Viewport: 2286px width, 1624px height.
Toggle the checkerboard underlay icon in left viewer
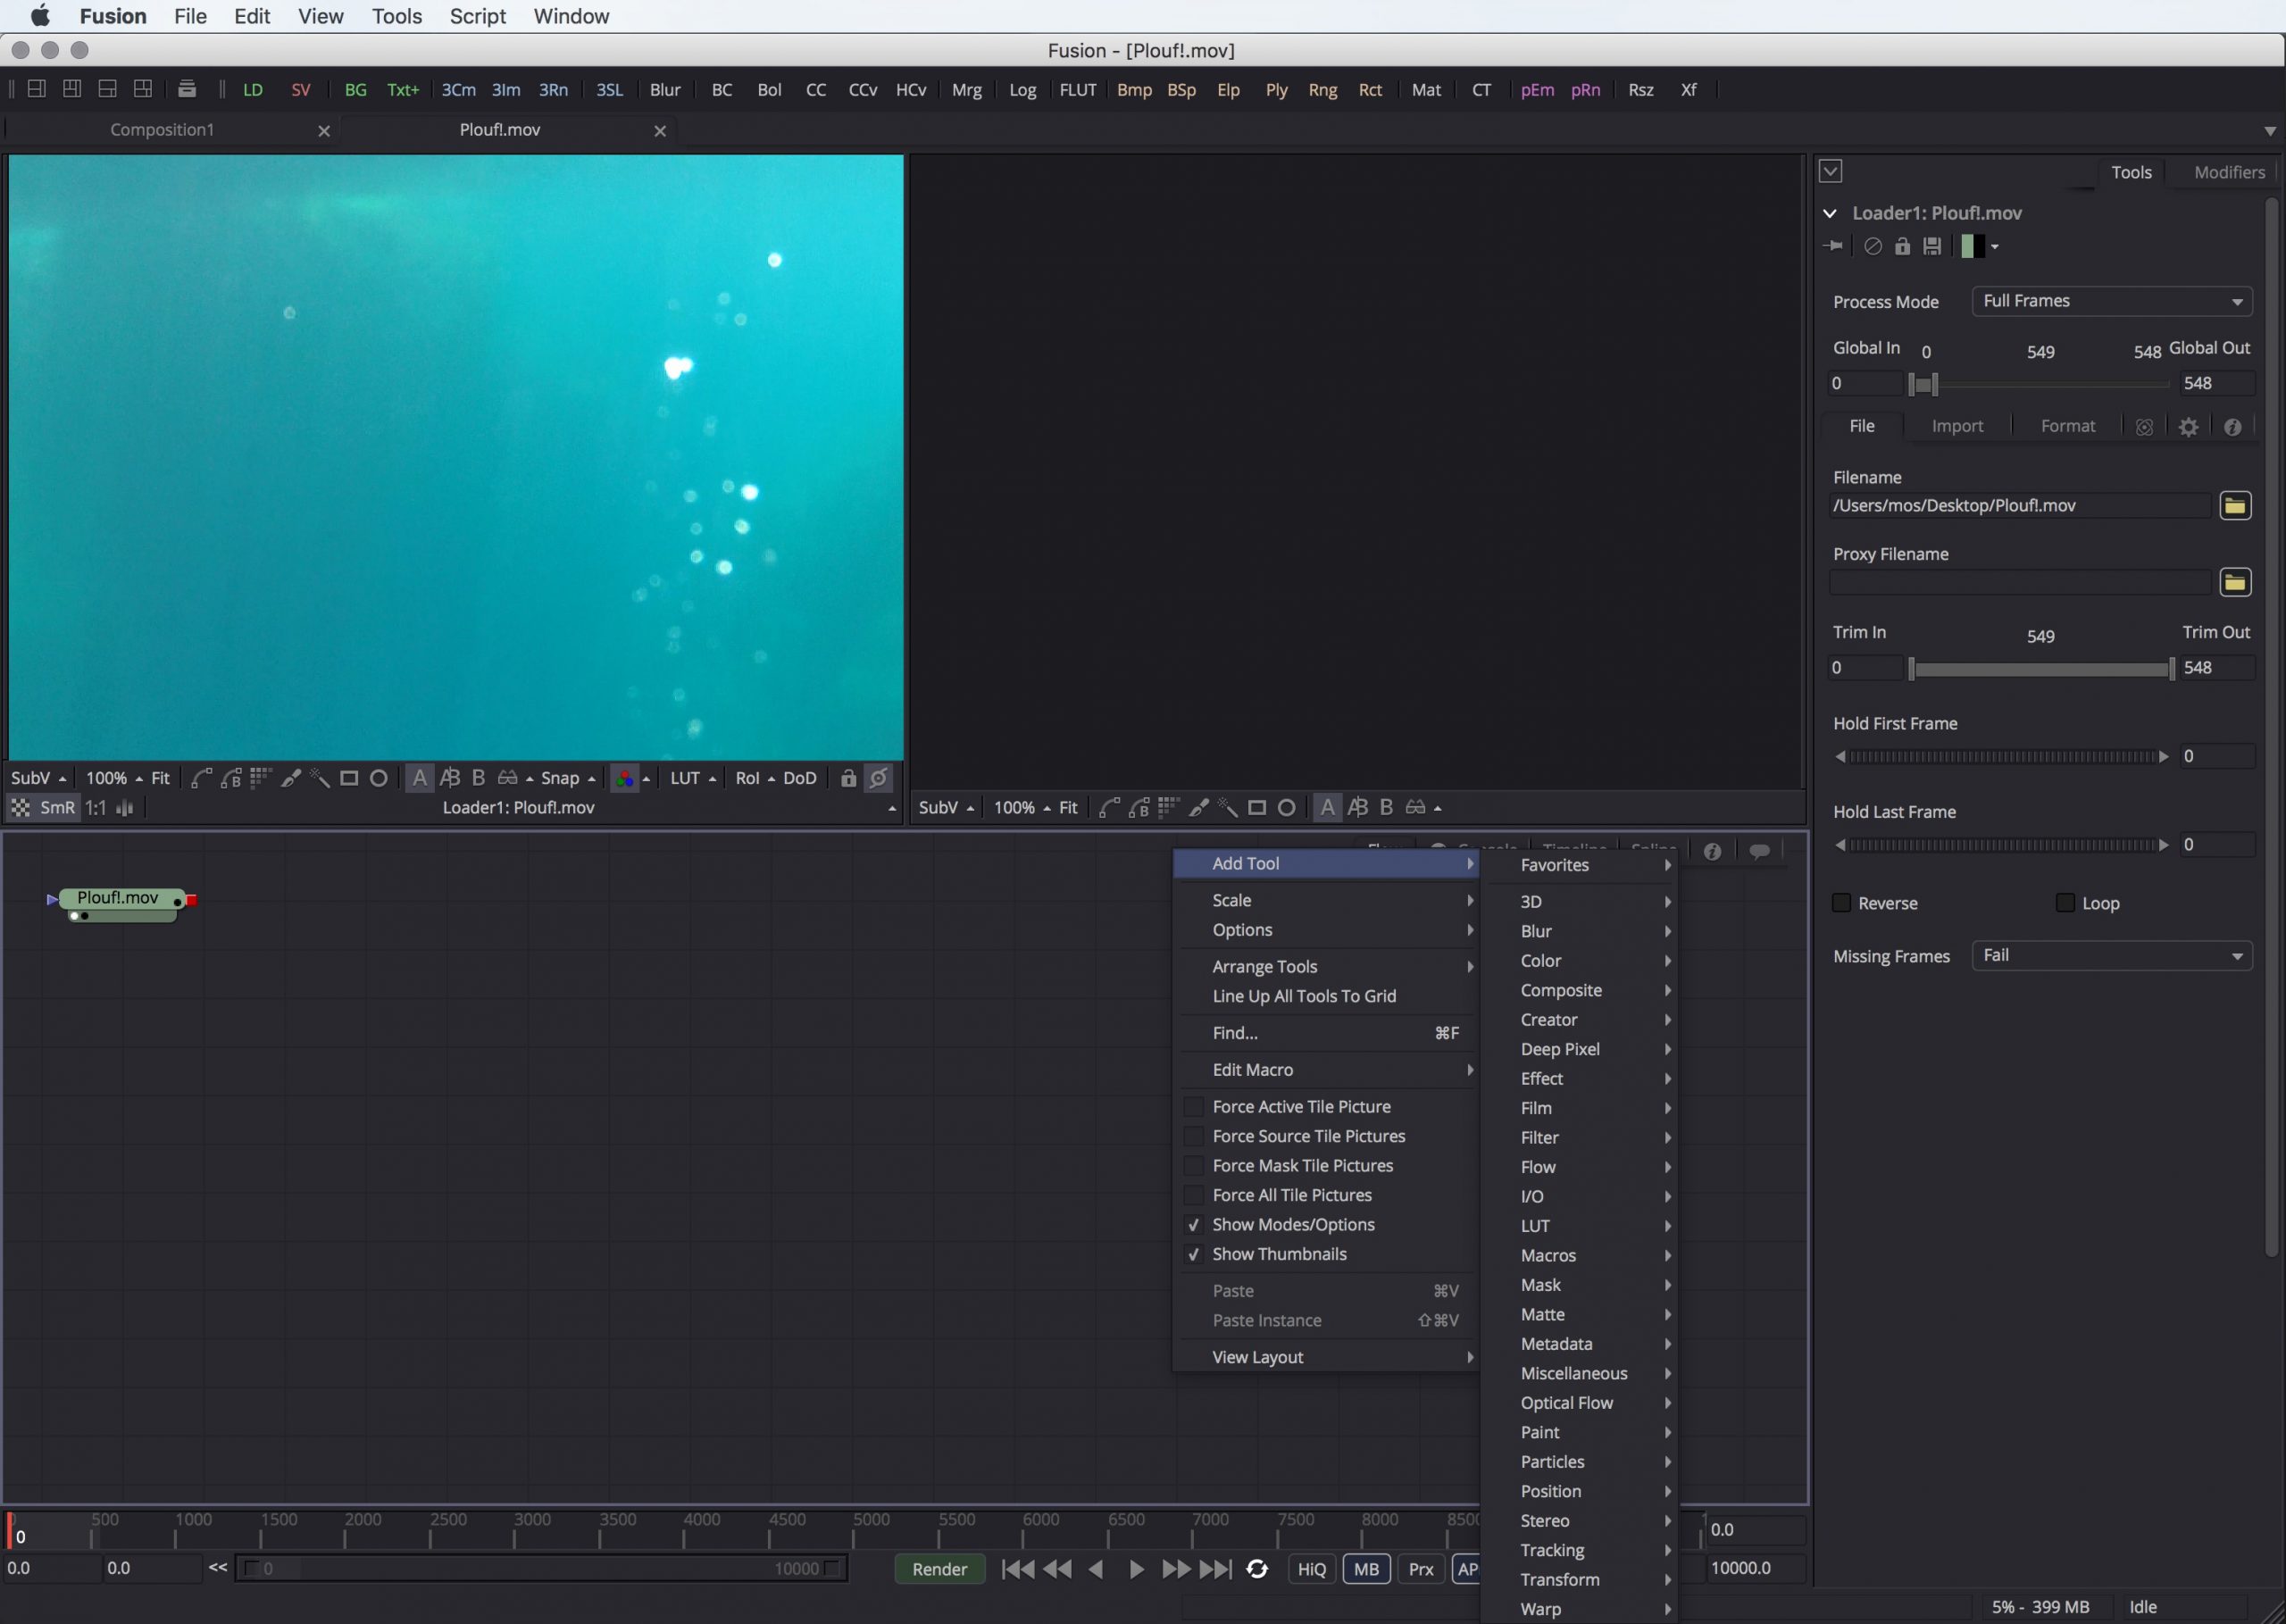pyautogui.click(x=20, y=807)
